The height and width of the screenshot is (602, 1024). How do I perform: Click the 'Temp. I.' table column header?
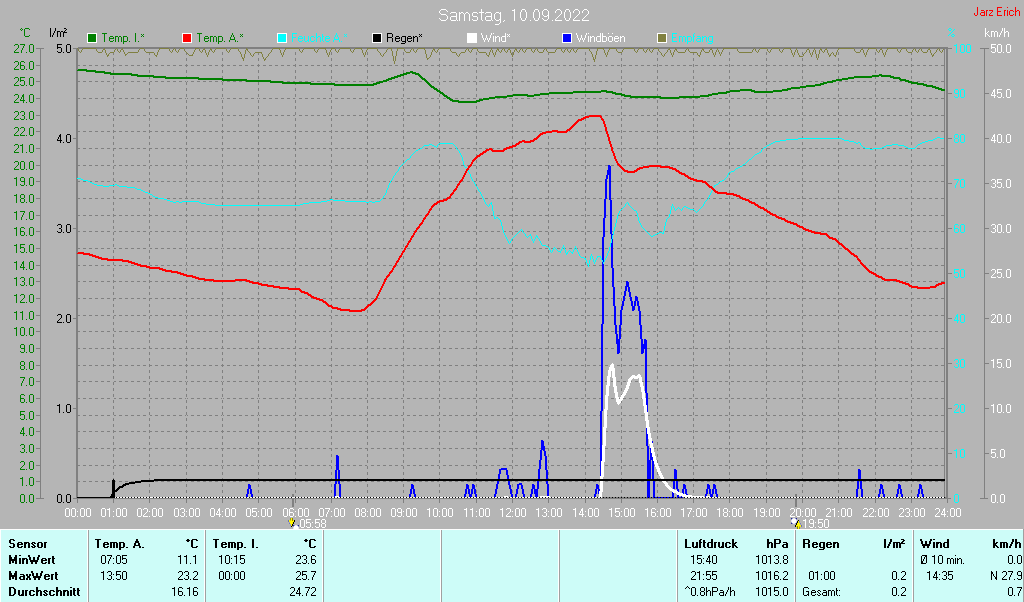tap(235, 544)
